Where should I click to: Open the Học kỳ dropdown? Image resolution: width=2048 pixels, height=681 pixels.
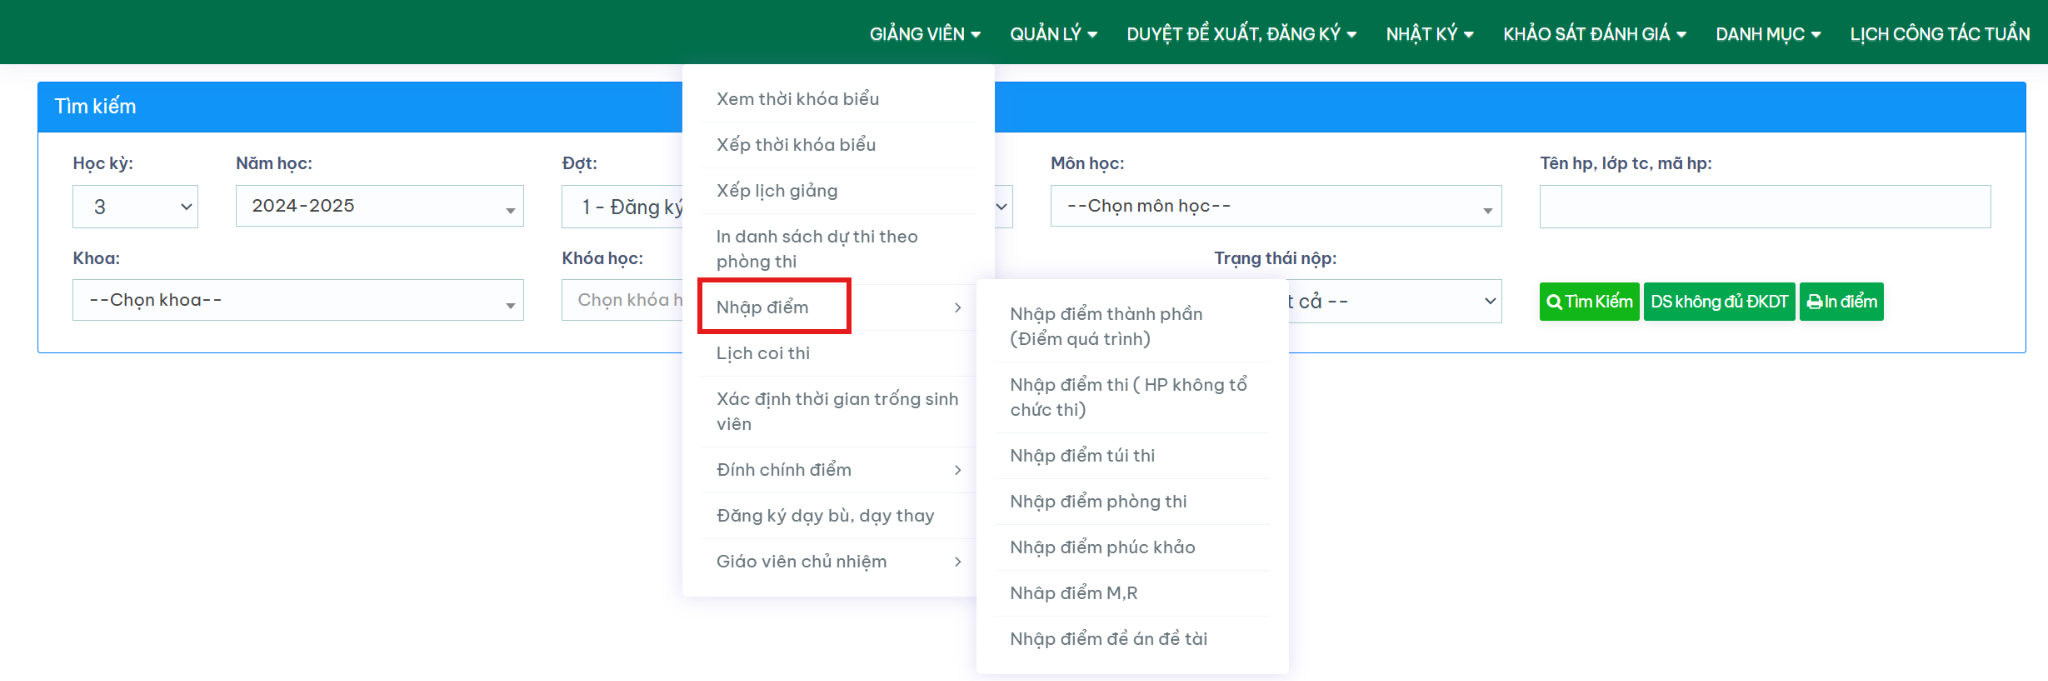point(135,207)
